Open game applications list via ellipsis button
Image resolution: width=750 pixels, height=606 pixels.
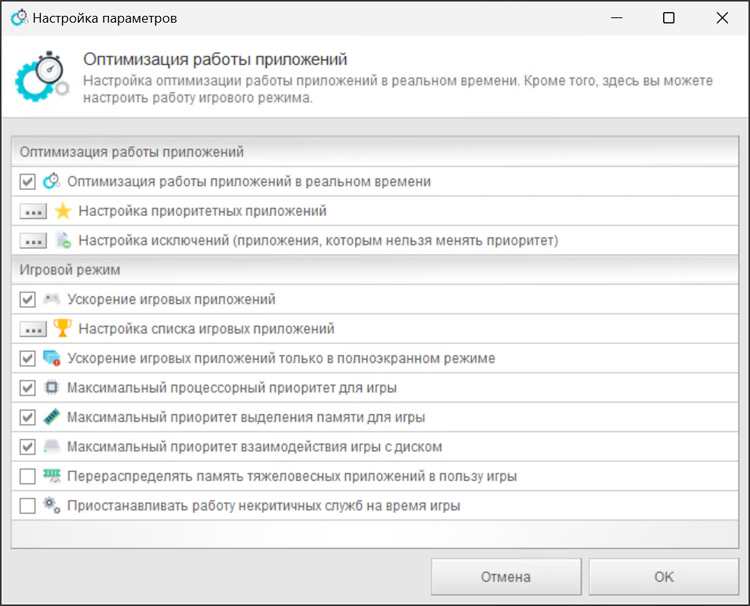click(x=33, y=328)
